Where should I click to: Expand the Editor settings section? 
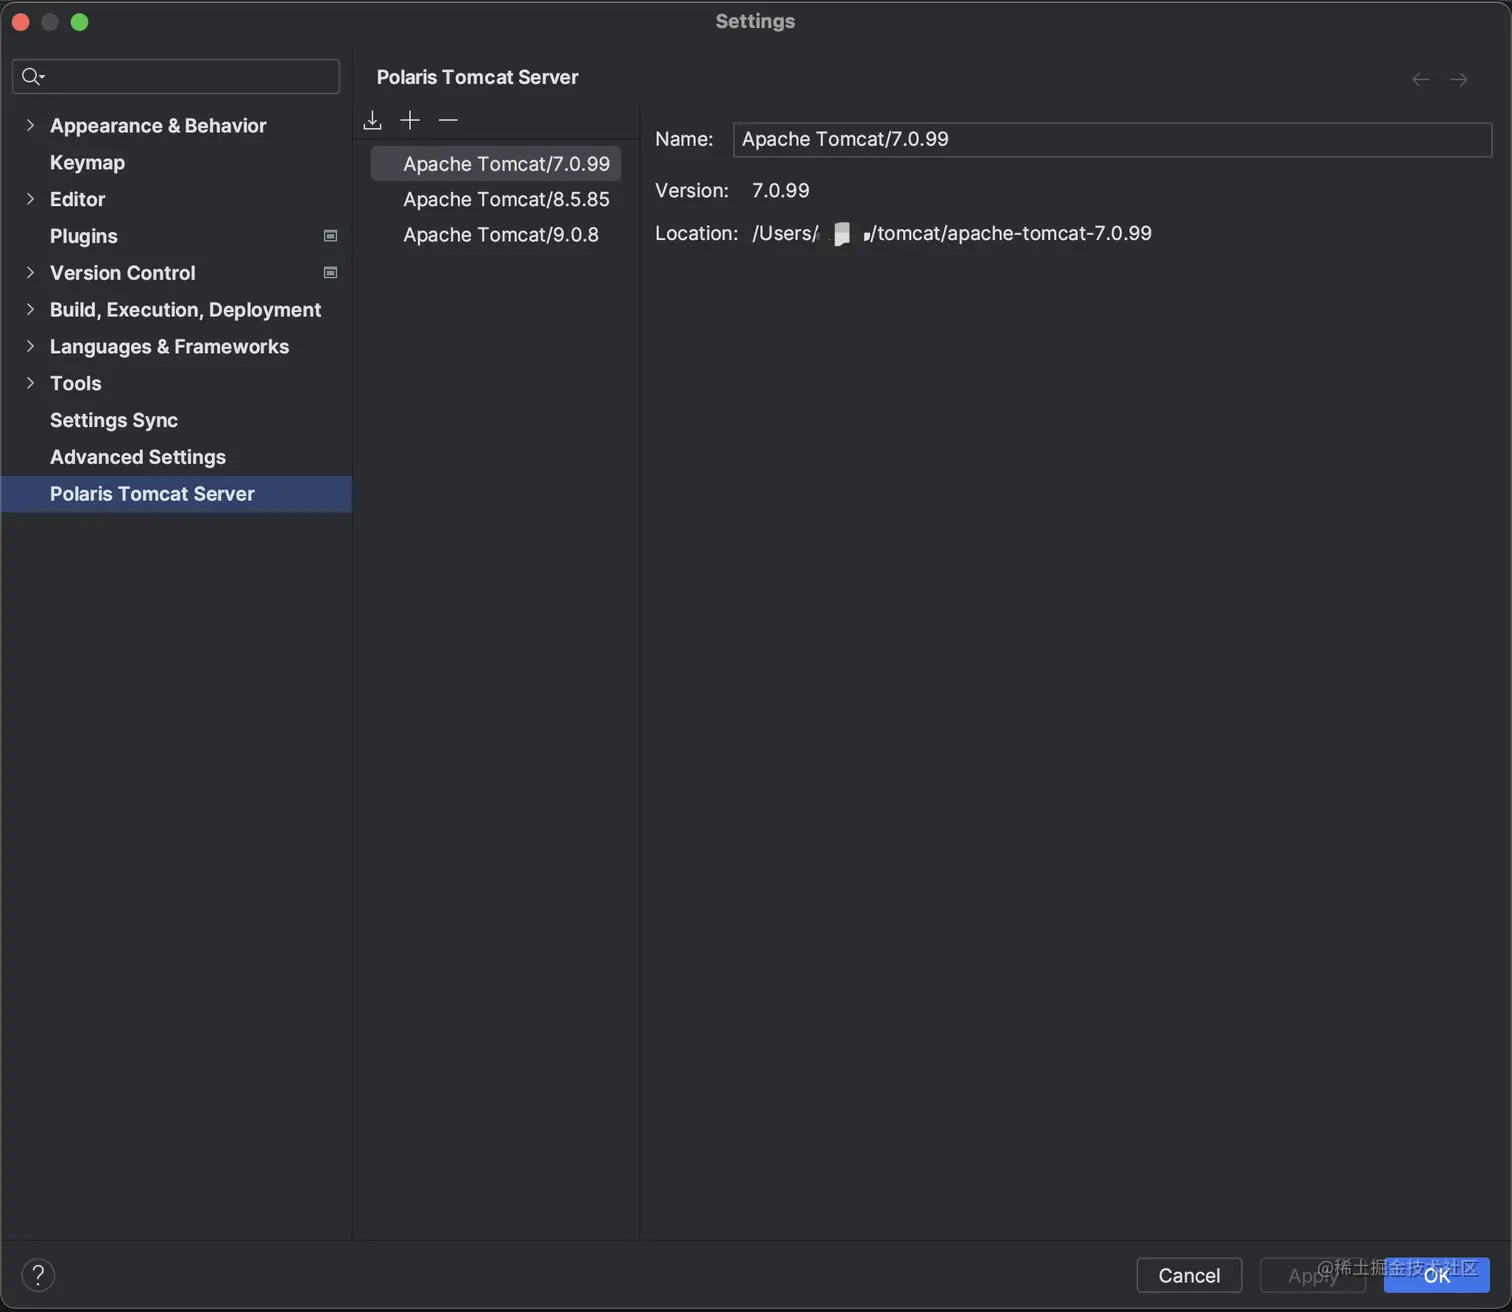click(30, 199)
